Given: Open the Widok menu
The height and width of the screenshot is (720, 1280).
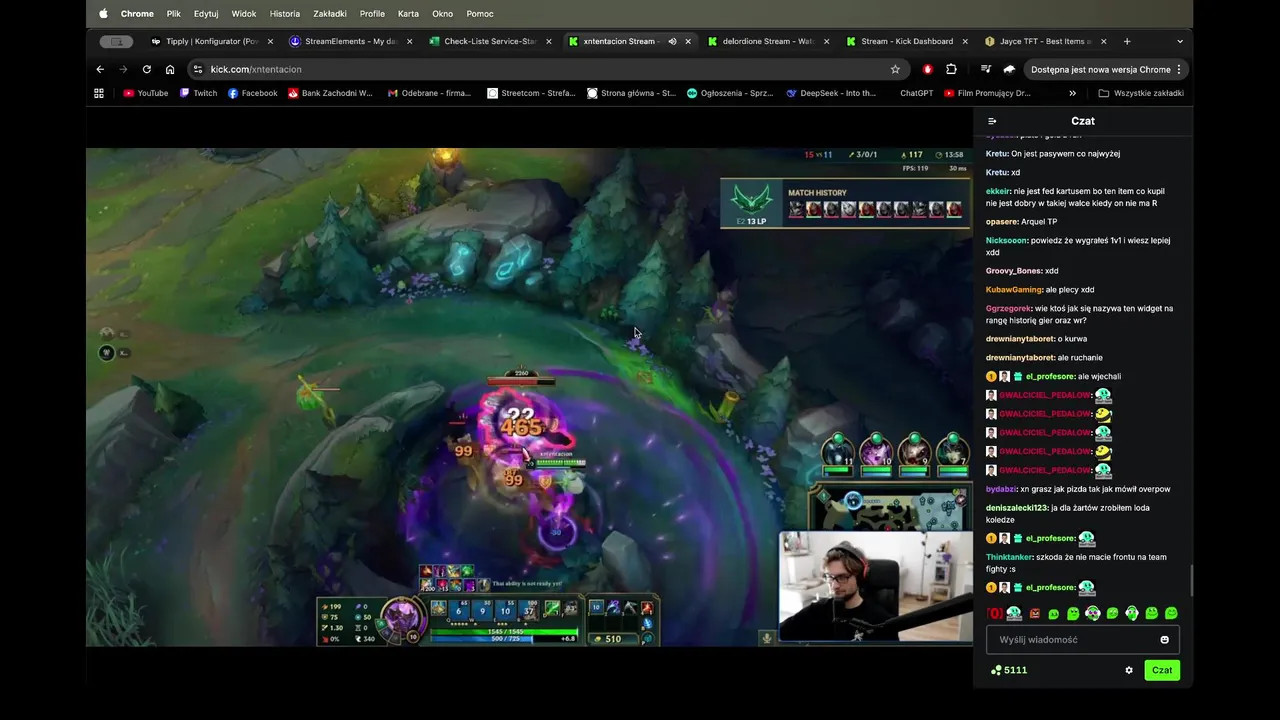Looking at the screenshot, I should point(244,14).
